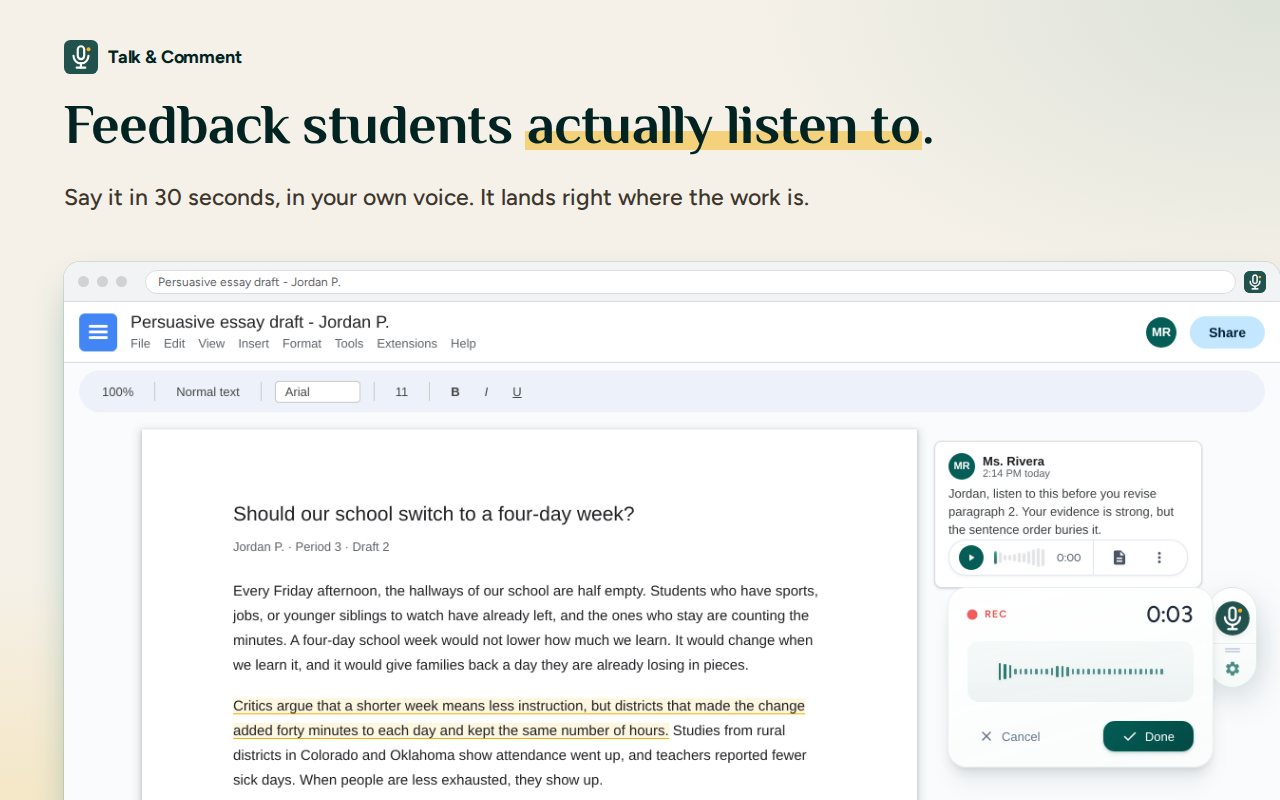1280x800 pixels.
Task: Open the File menu
Action: [x=140, y=343]
